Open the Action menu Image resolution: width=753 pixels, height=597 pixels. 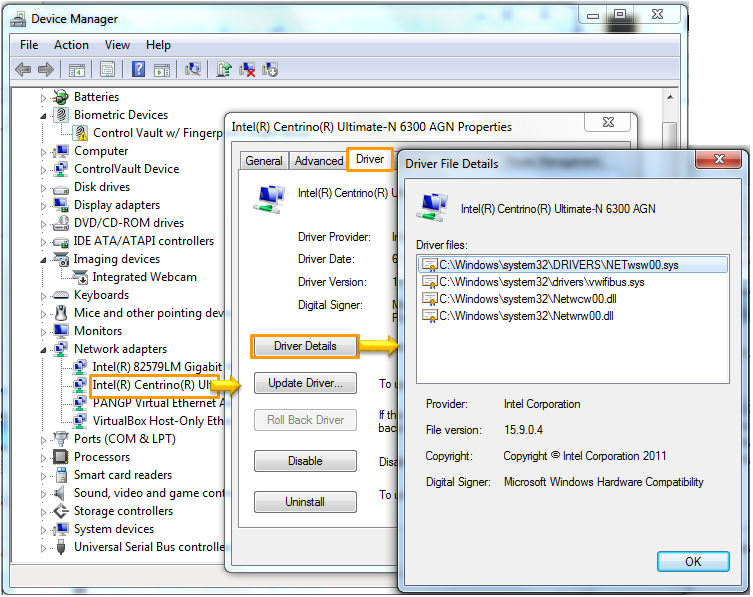[x=71, y=45]
